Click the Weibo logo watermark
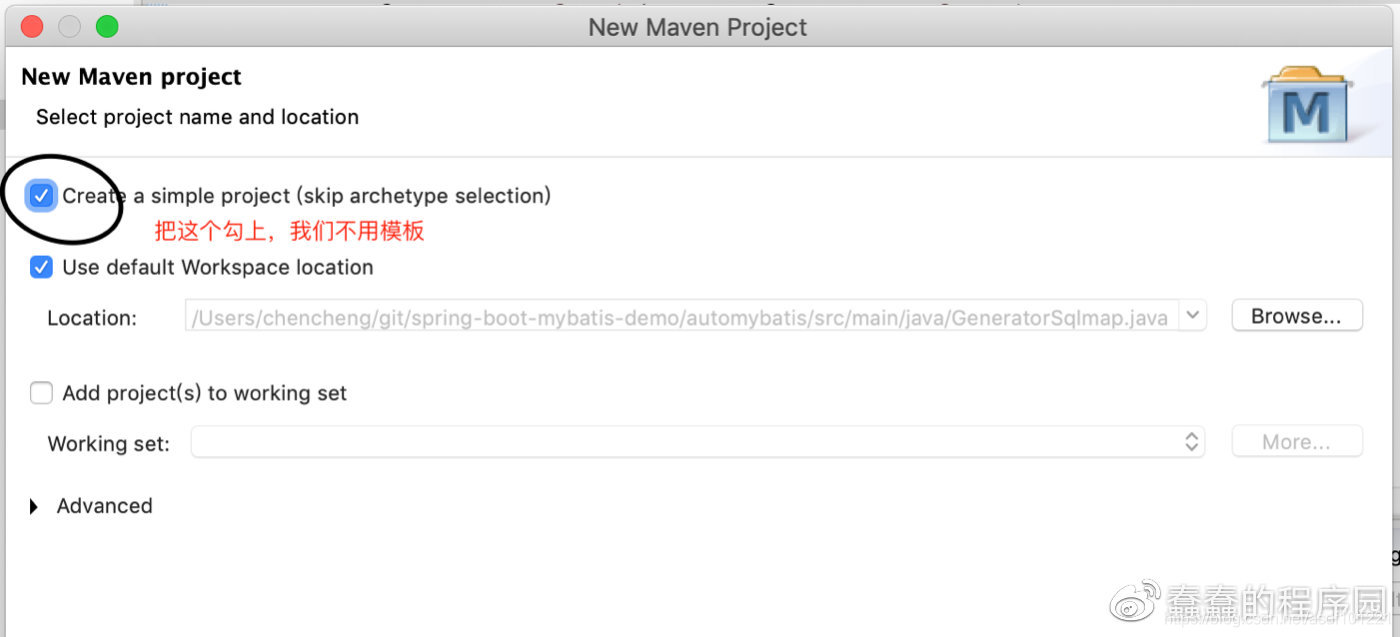This screenshot has width=1400, height=637. pos(1138,603)
